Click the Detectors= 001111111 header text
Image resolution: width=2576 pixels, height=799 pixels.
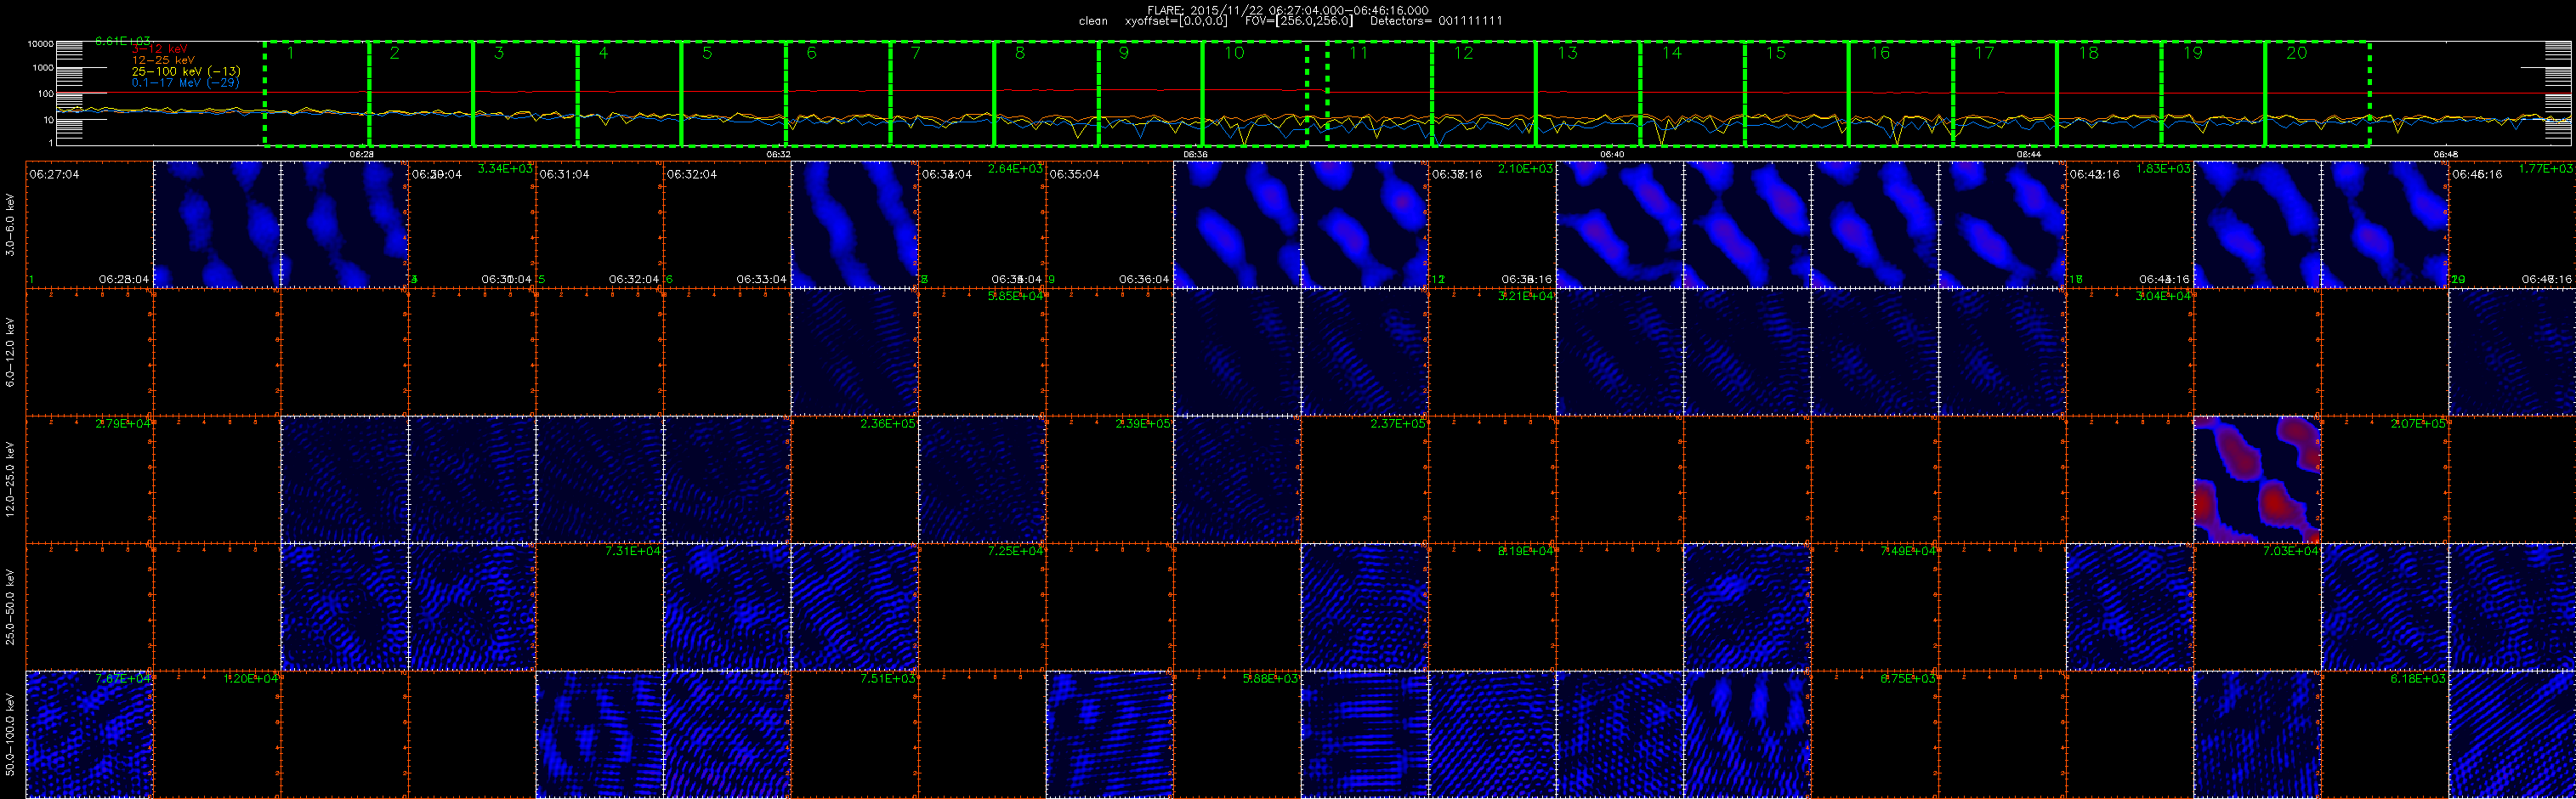point(1436,21)
